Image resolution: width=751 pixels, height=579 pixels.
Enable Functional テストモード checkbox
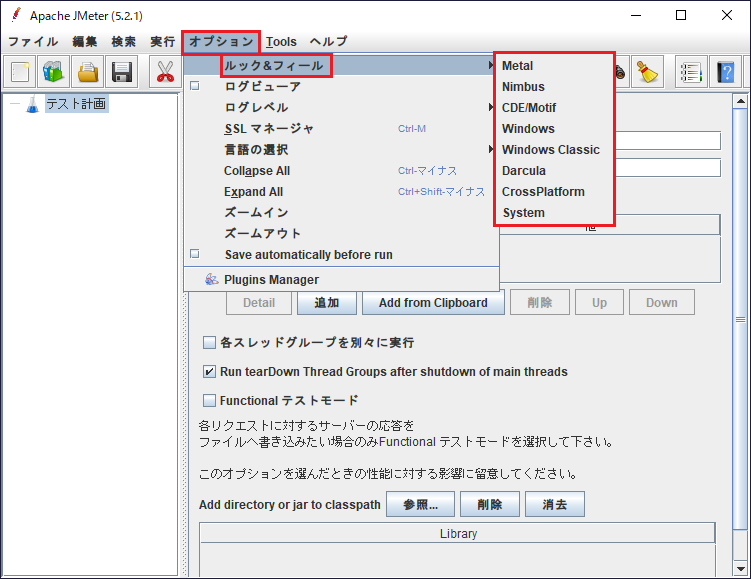(209, 400)
